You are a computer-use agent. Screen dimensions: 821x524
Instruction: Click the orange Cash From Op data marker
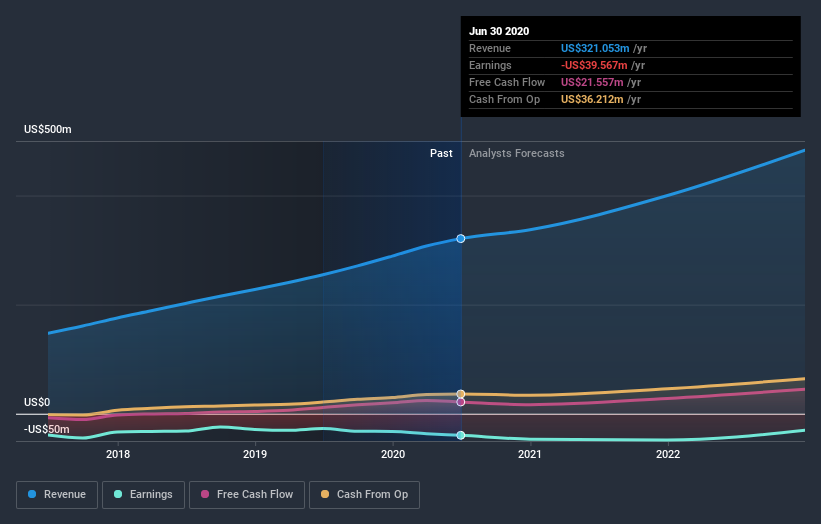[x=461, y=394]
